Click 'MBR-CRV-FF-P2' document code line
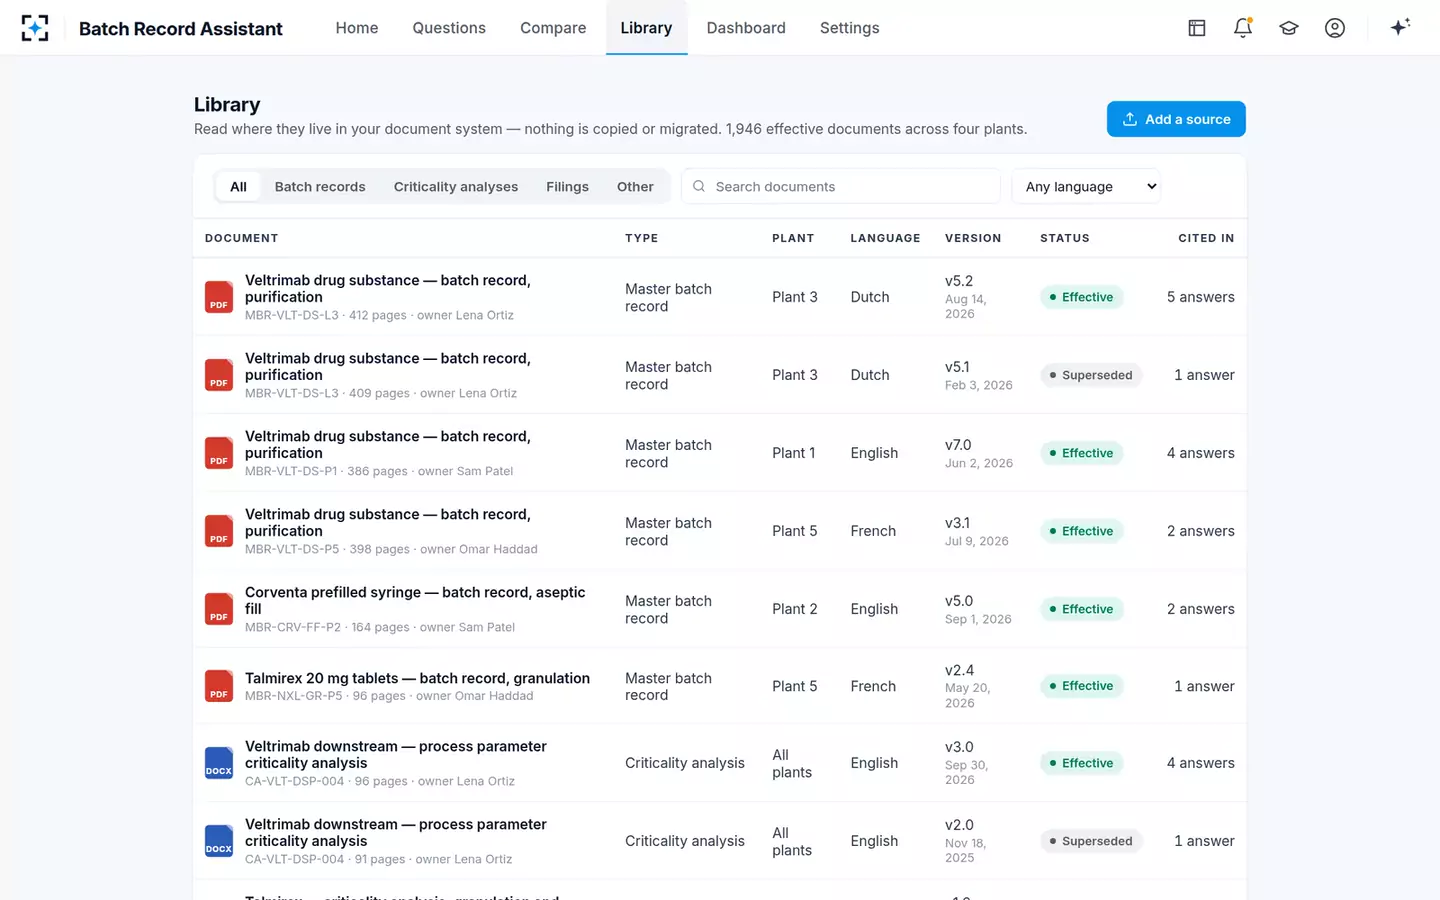 tap(380, 627)
